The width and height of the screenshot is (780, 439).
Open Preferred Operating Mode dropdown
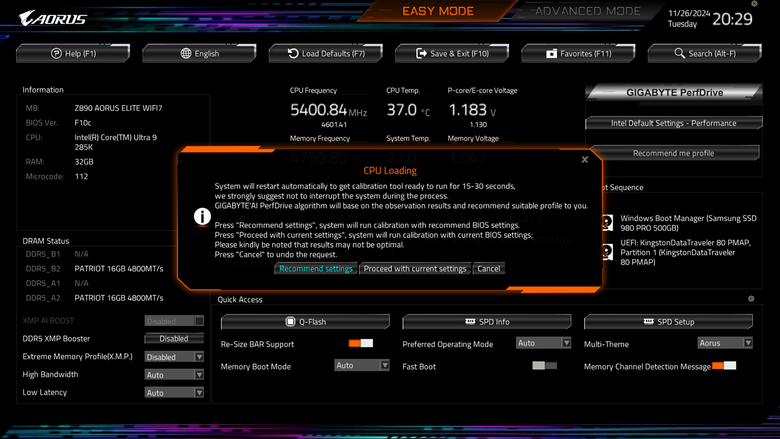543,343
